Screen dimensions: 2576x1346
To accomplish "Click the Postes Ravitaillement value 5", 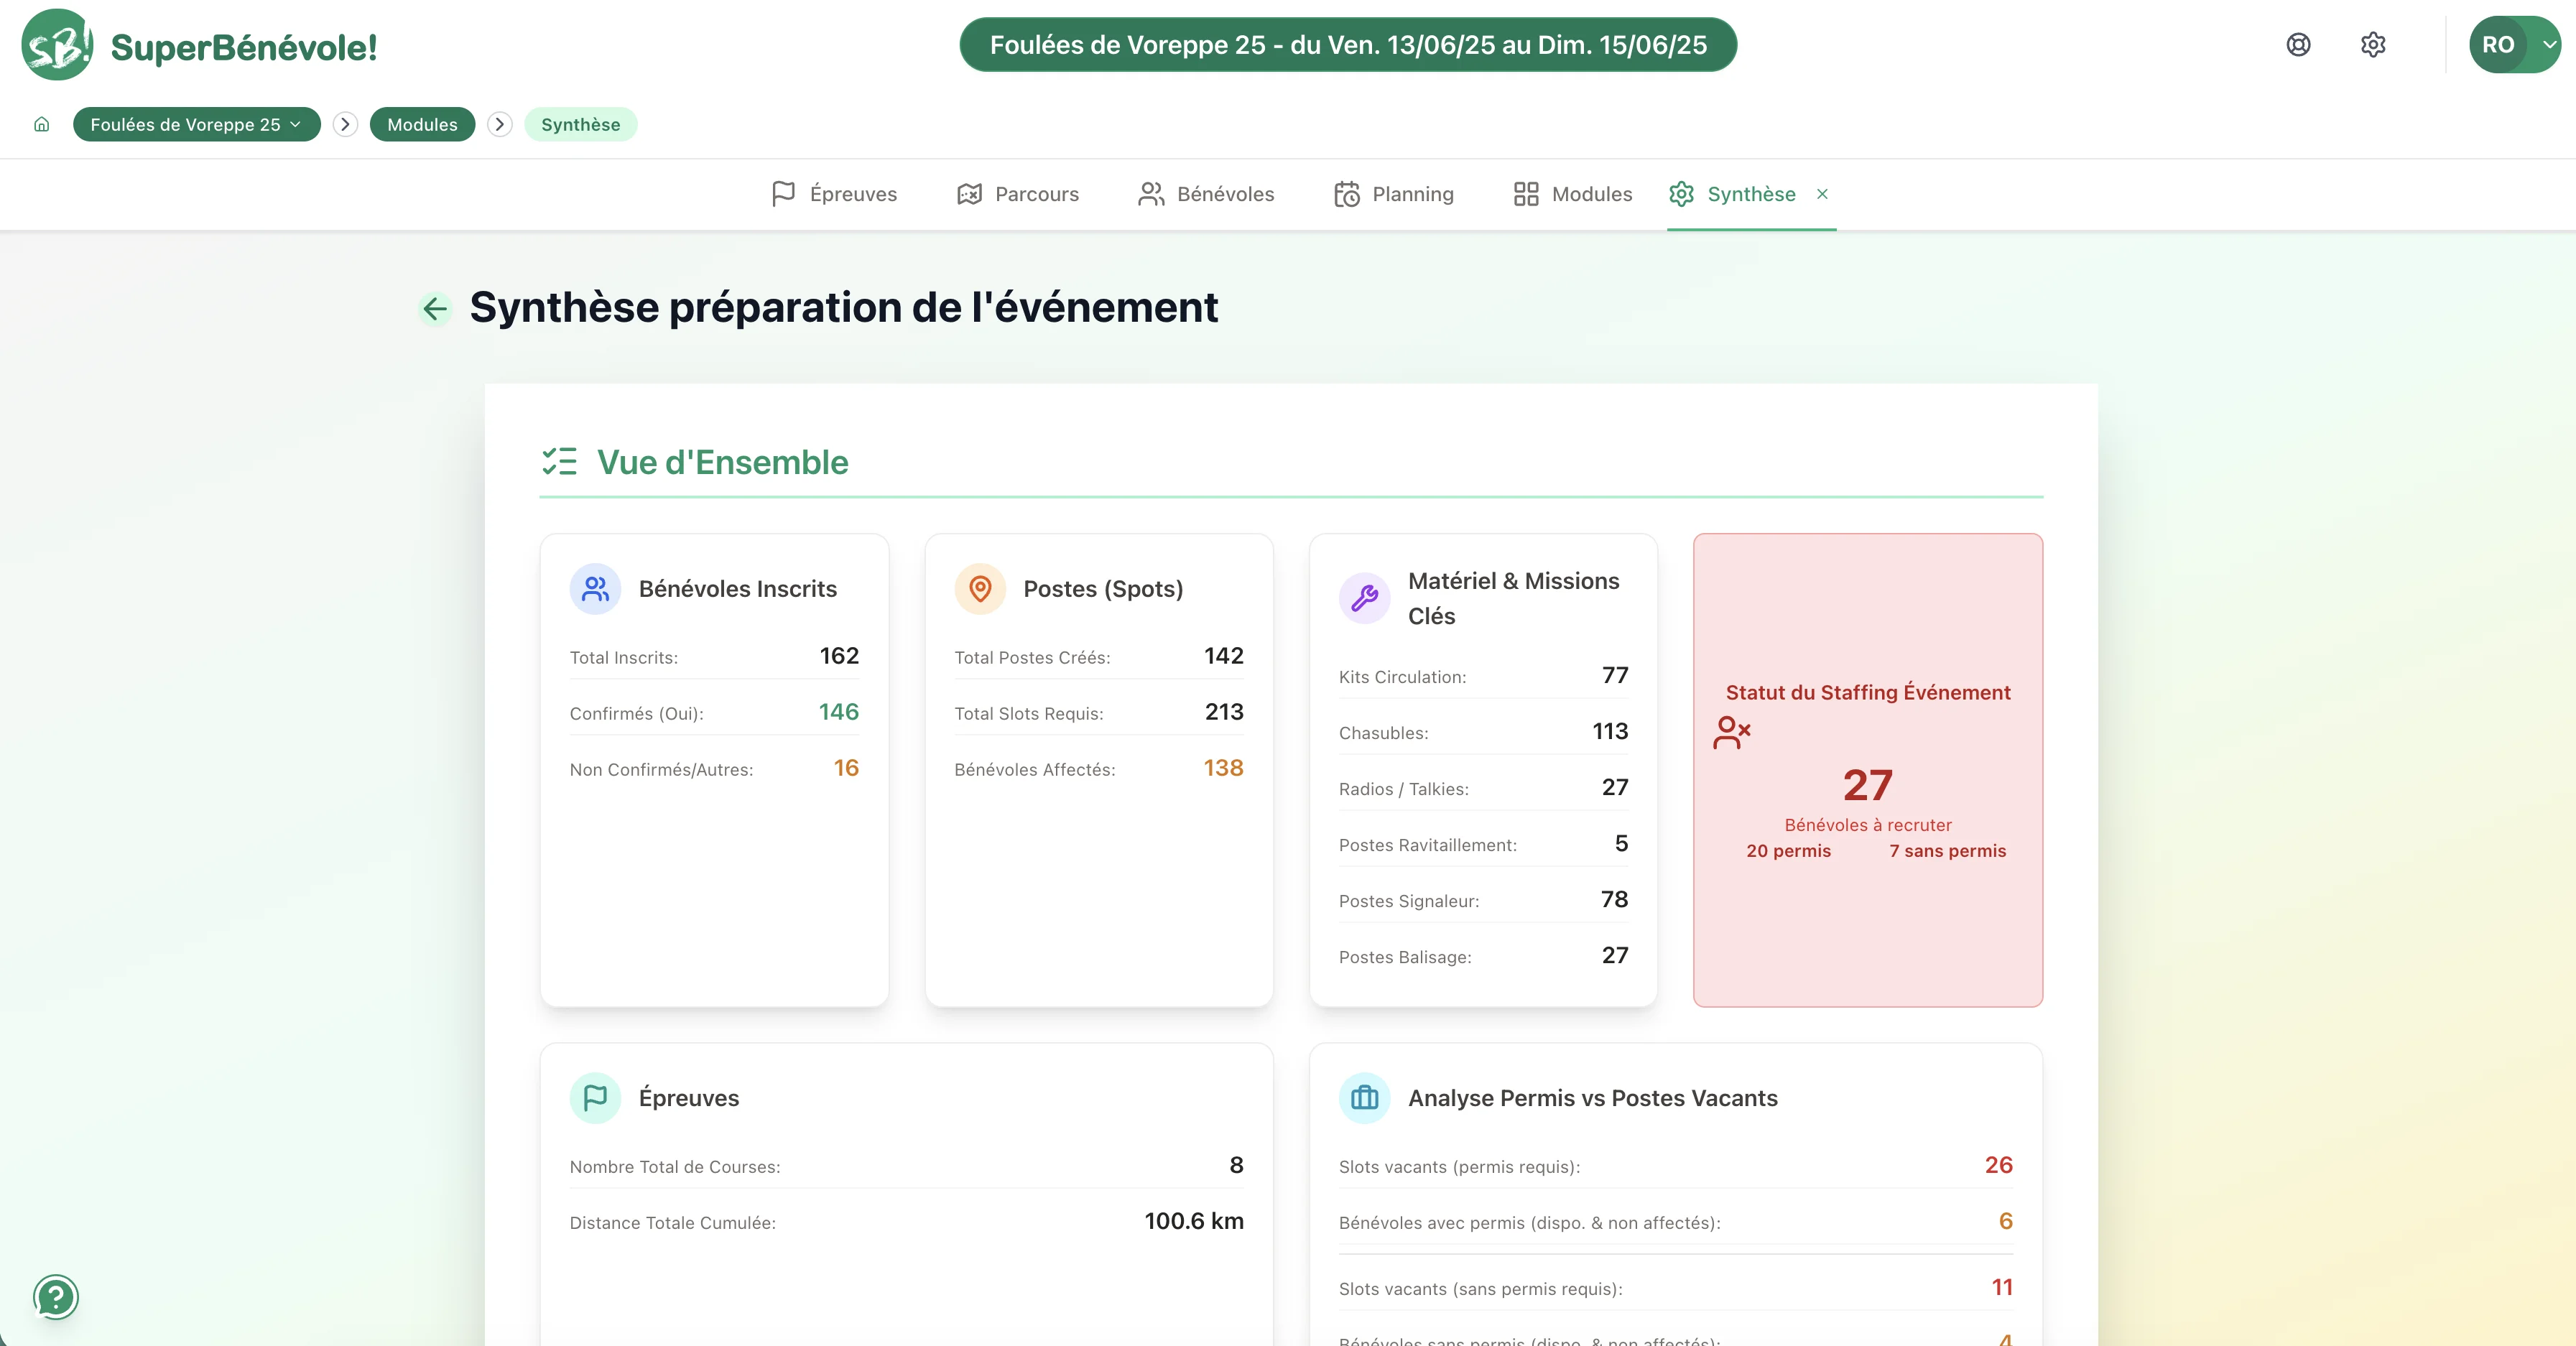I will [1621, 844].
